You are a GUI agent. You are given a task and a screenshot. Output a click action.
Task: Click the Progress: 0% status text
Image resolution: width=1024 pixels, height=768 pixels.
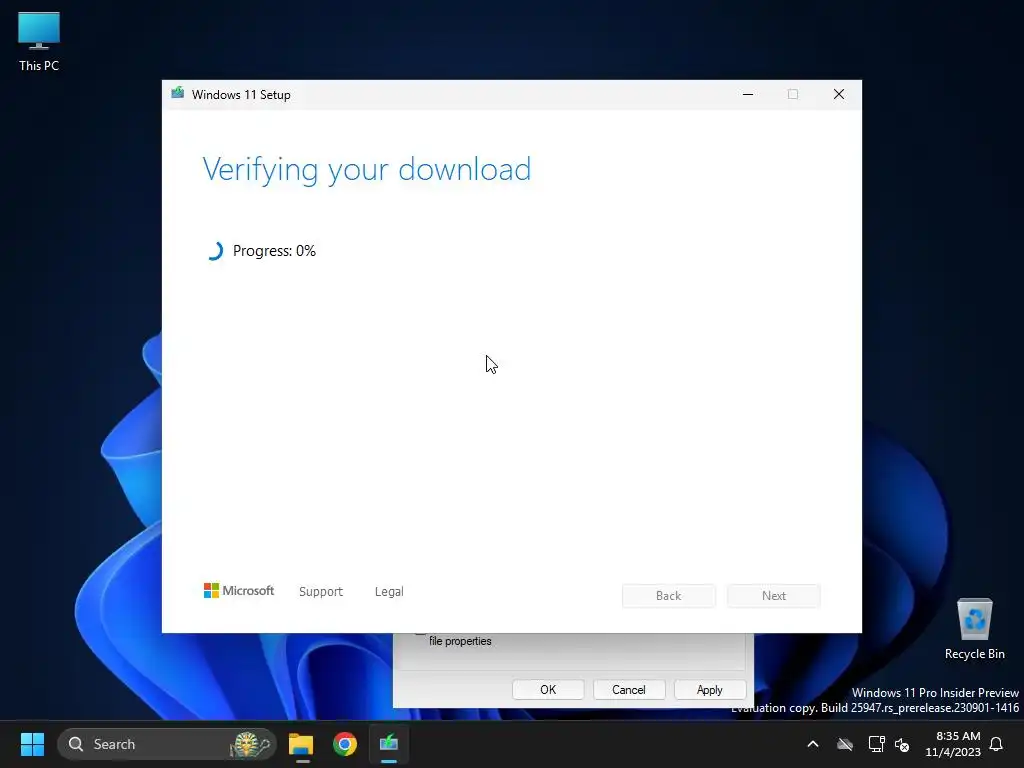[274, 251]
